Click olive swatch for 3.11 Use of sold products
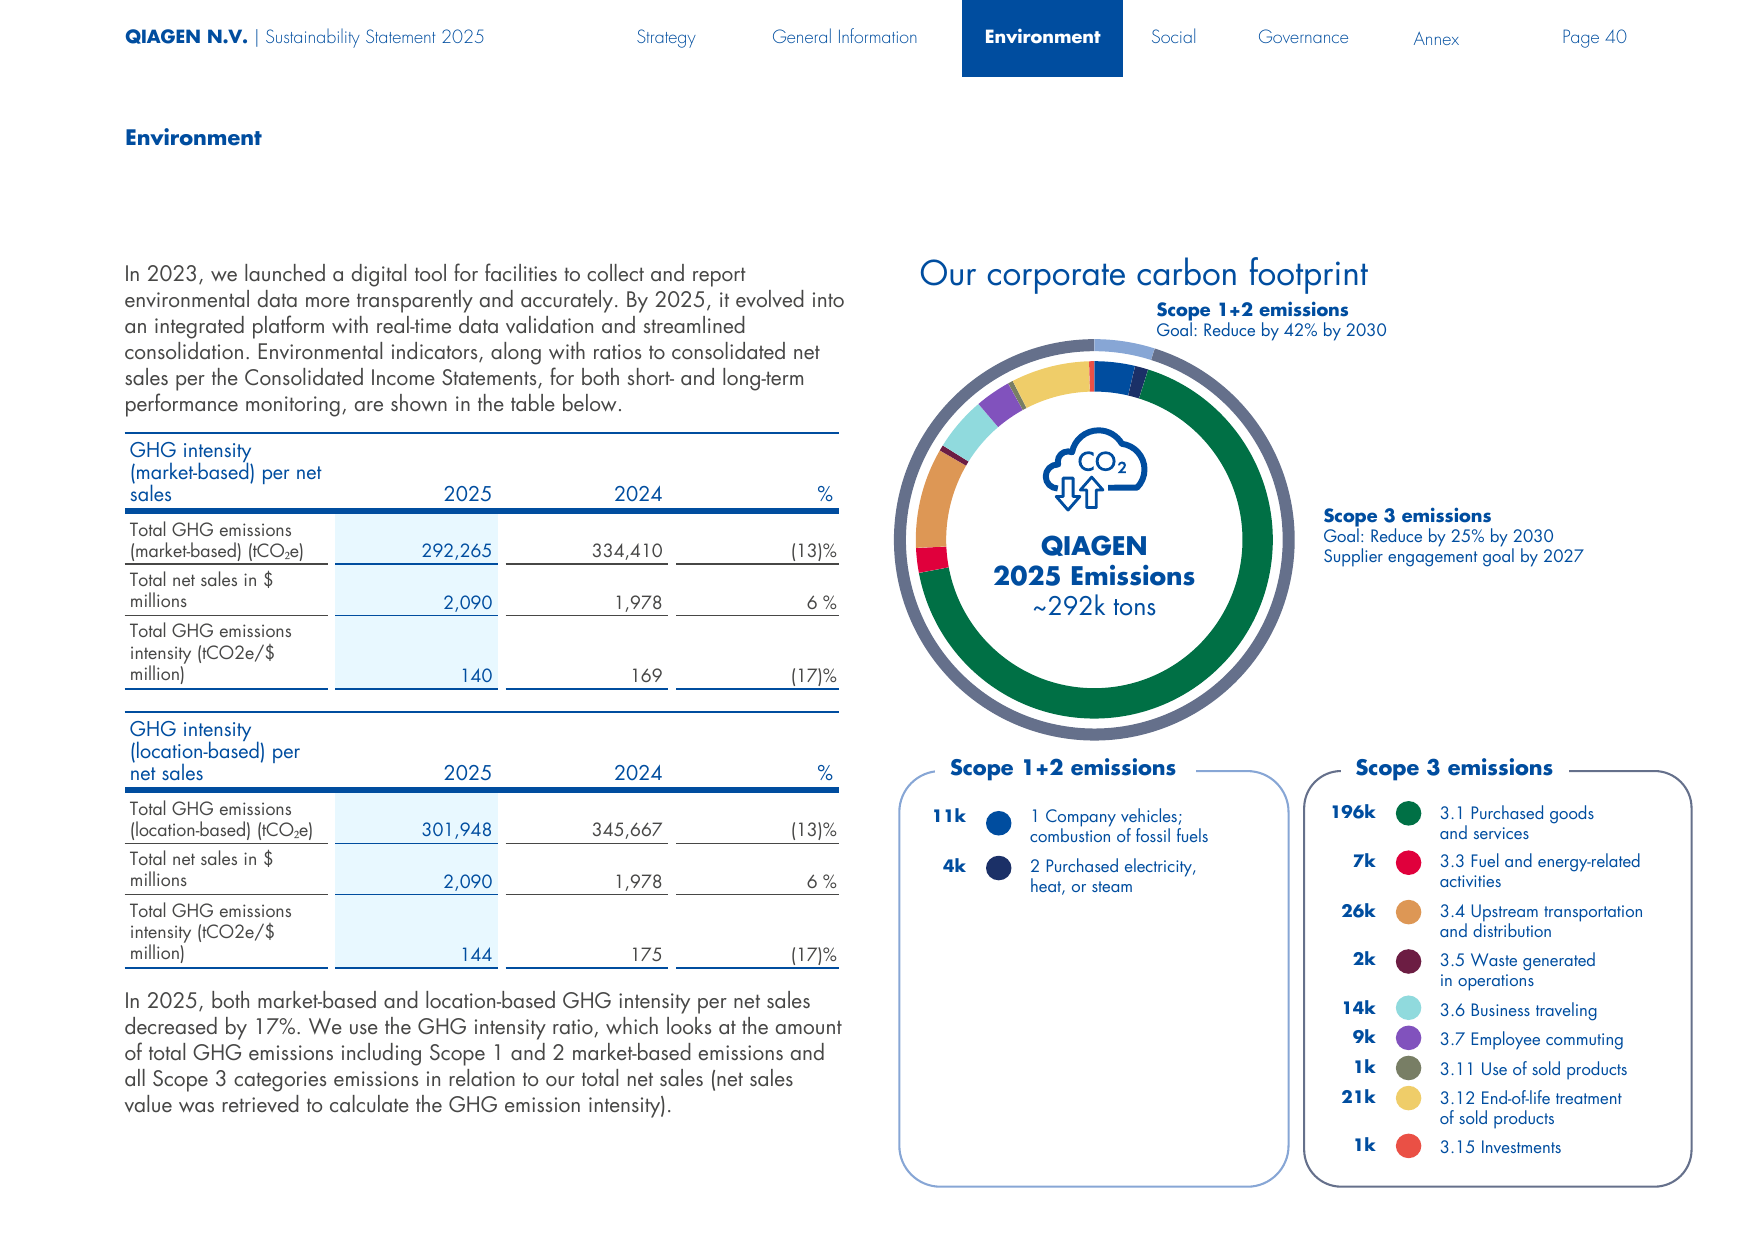The height and width of the screenshot is (1241, 1754). (1408, 1068)
